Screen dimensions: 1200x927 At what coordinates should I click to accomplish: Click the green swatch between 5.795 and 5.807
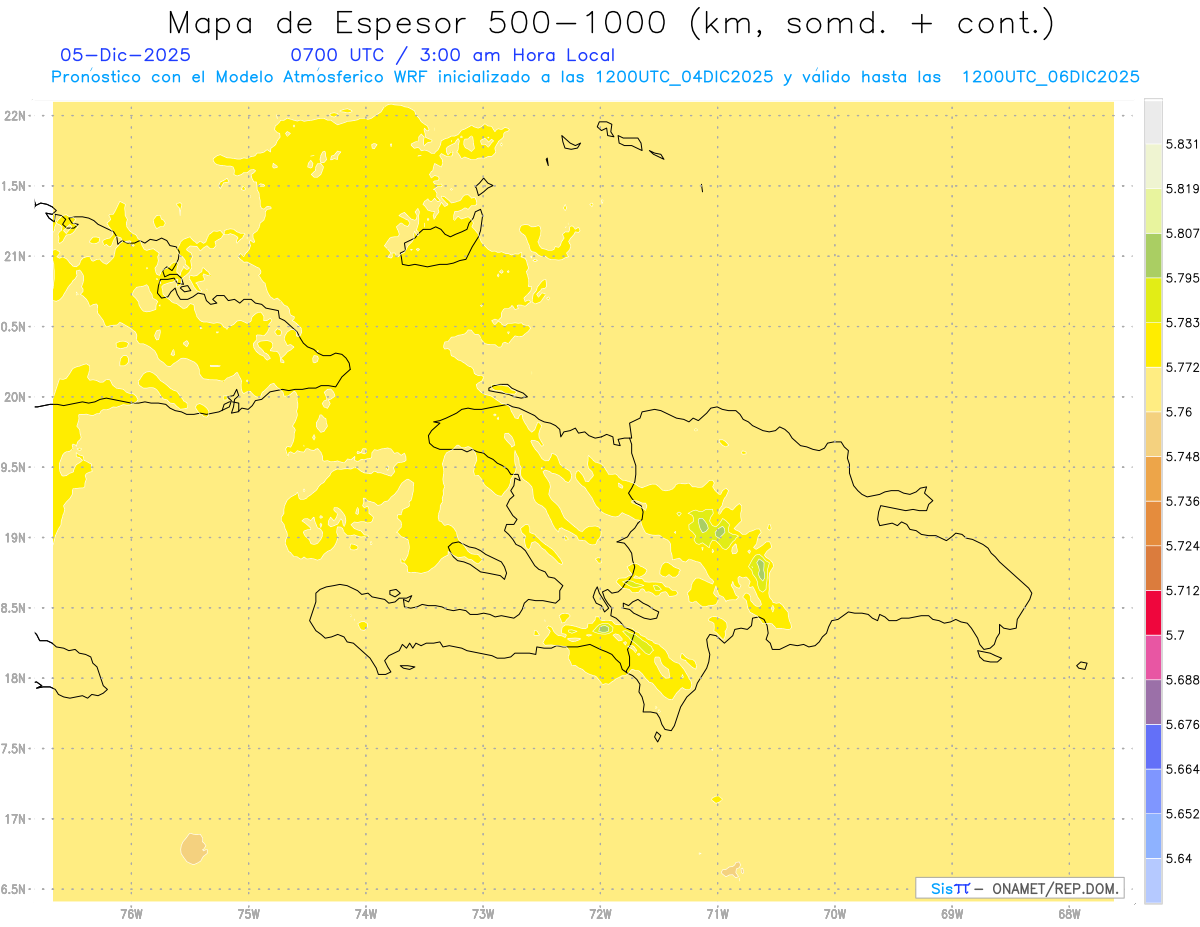click(1153, 256)
